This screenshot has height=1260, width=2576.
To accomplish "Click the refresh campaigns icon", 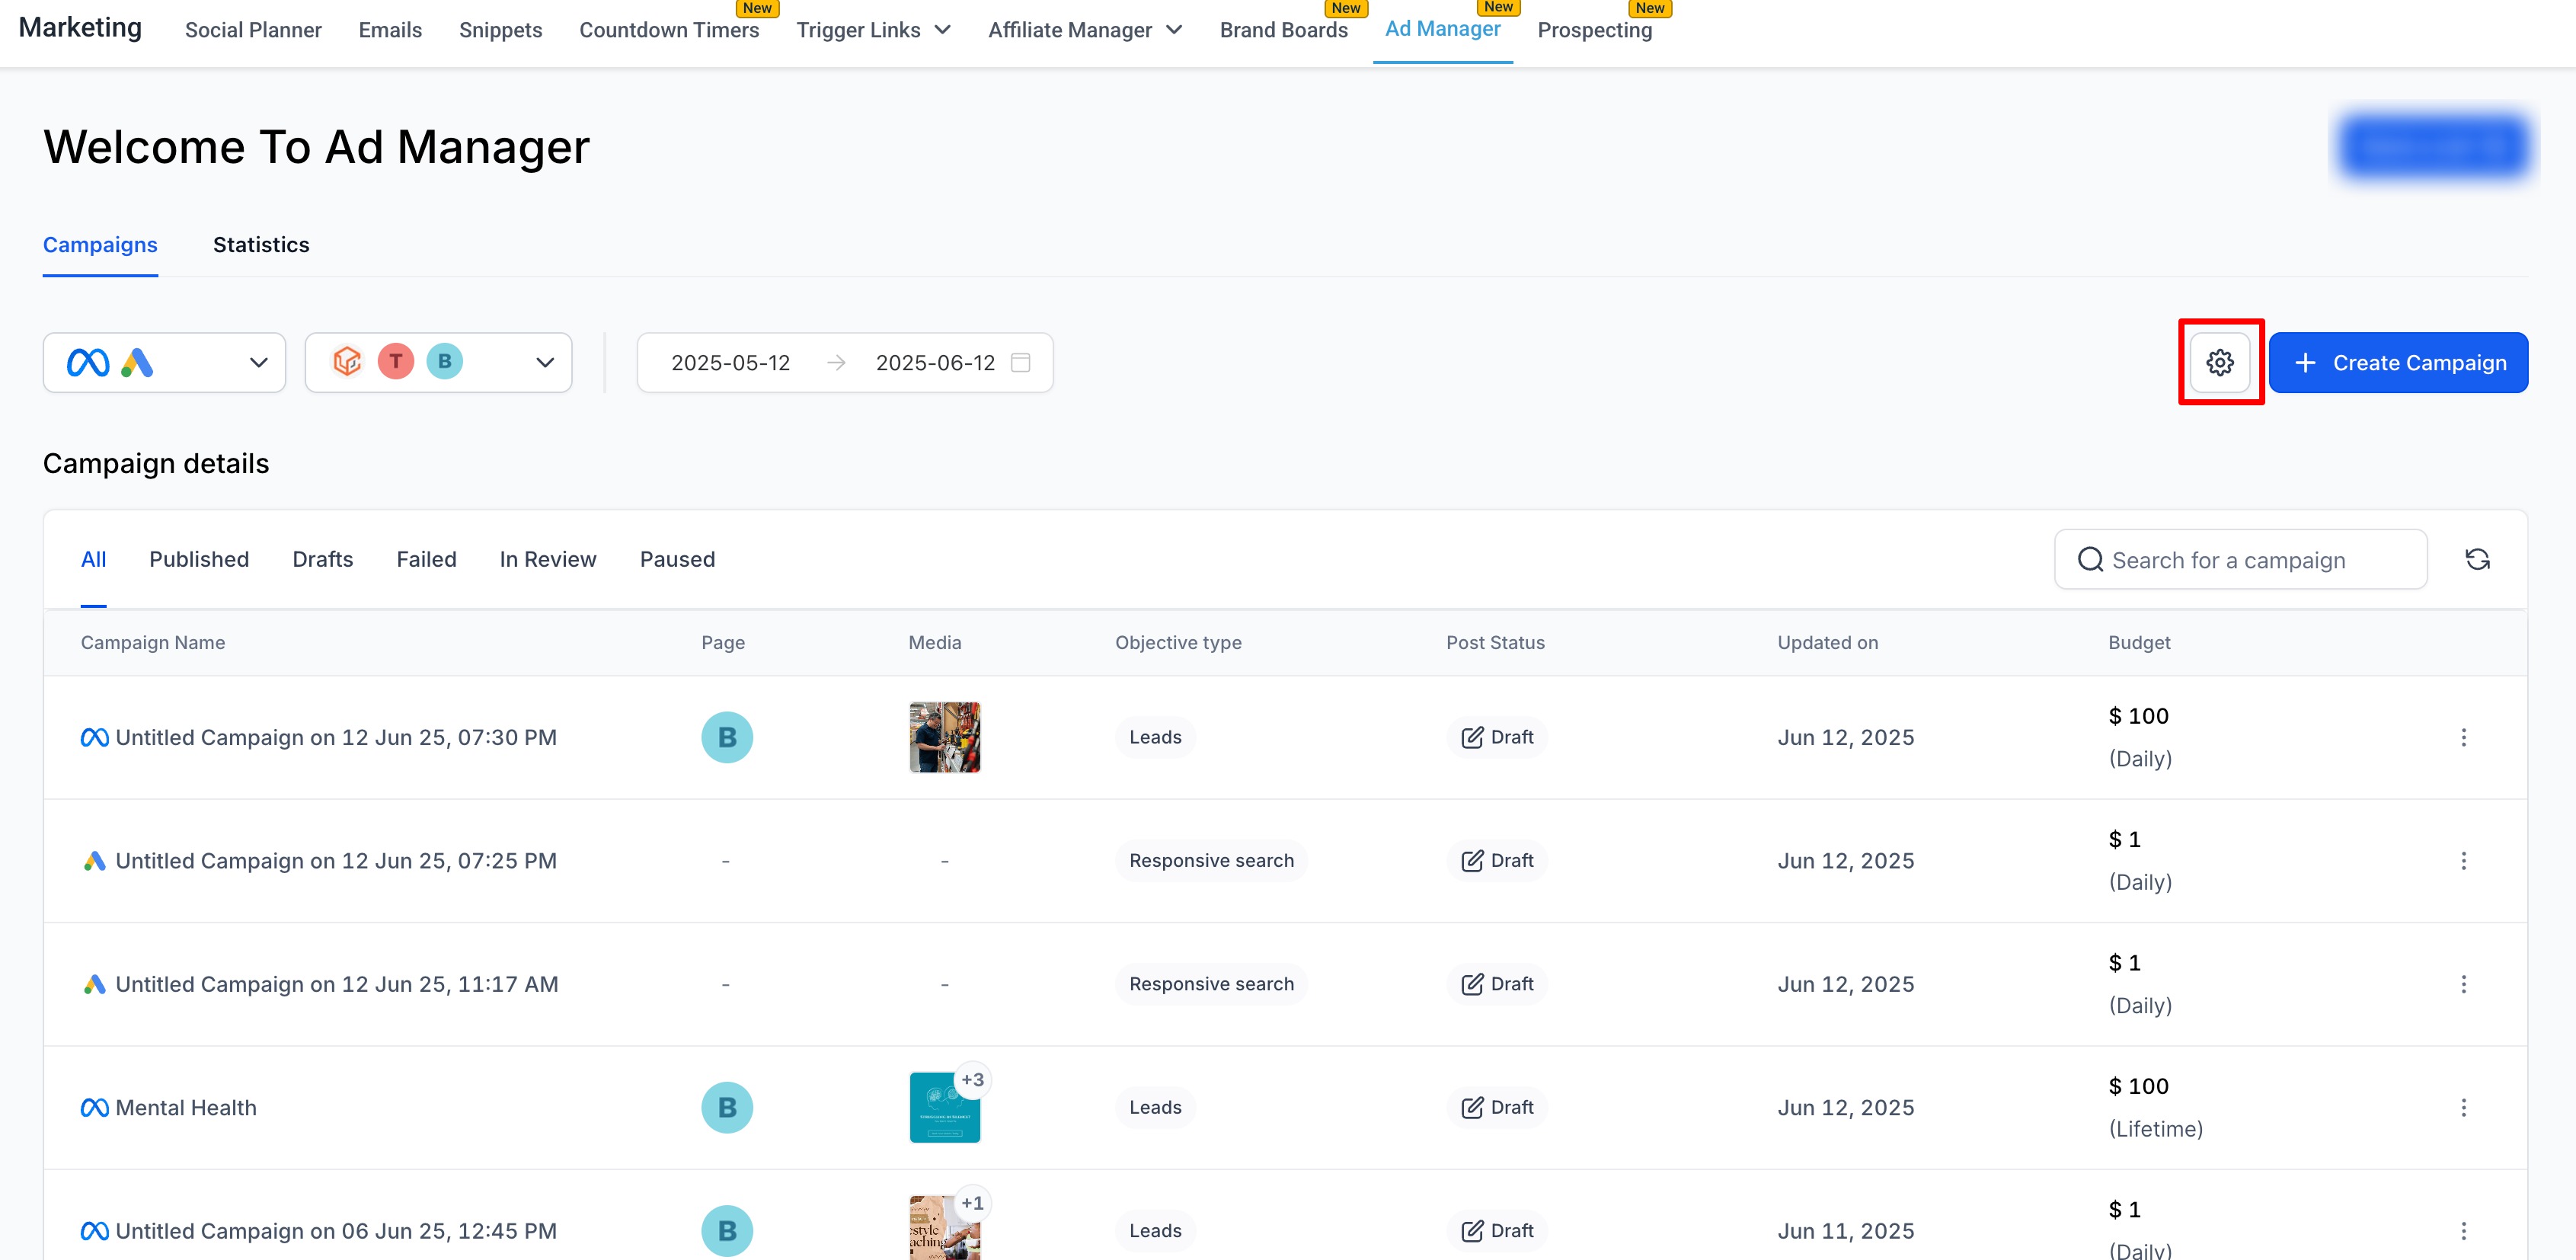I will tap(2476, 559).
